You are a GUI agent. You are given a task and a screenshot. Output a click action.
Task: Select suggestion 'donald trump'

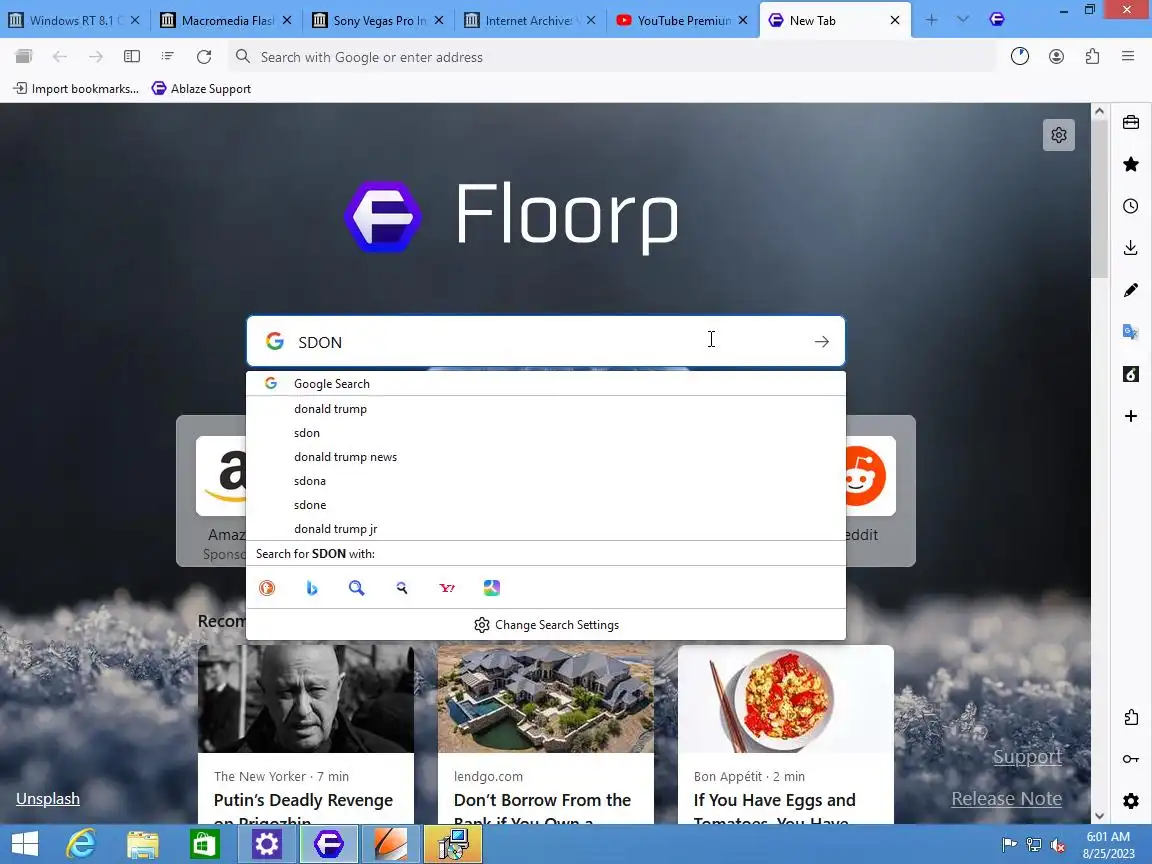coord(546,408)
